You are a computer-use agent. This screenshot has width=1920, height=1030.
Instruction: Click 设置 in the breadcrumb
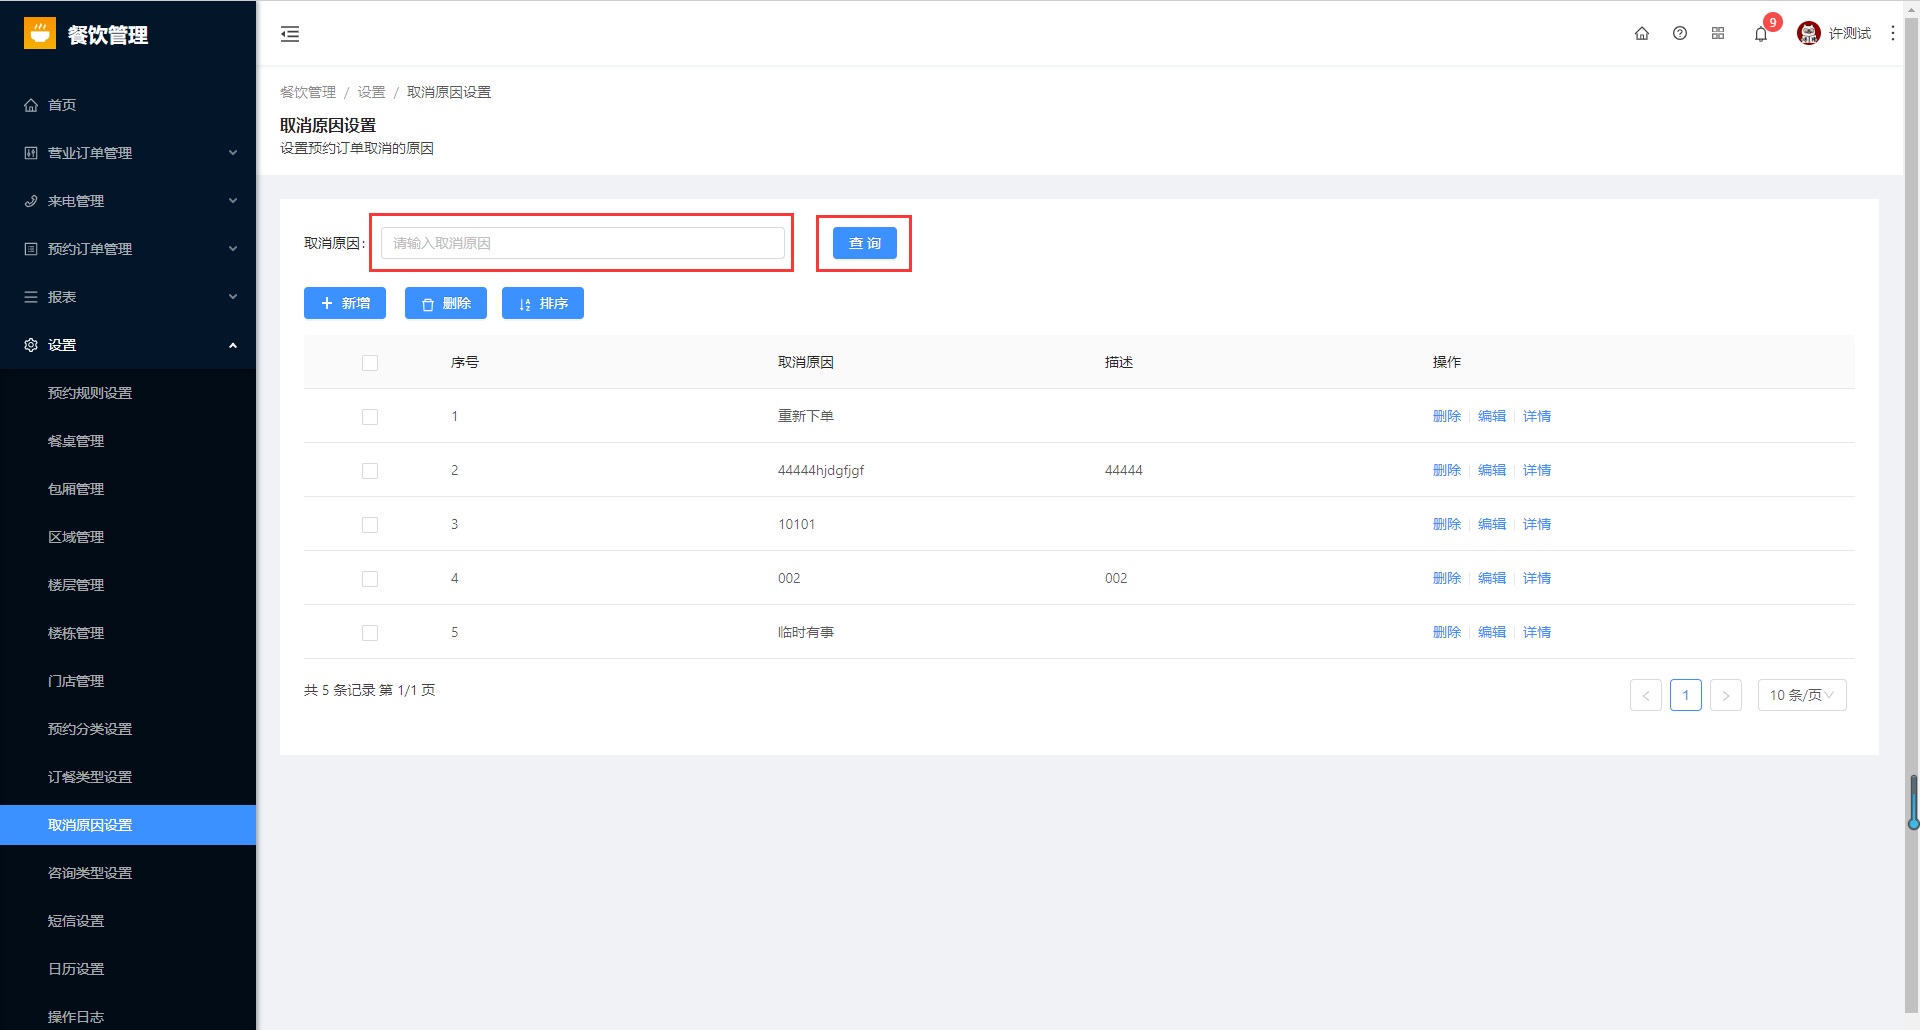372,92
